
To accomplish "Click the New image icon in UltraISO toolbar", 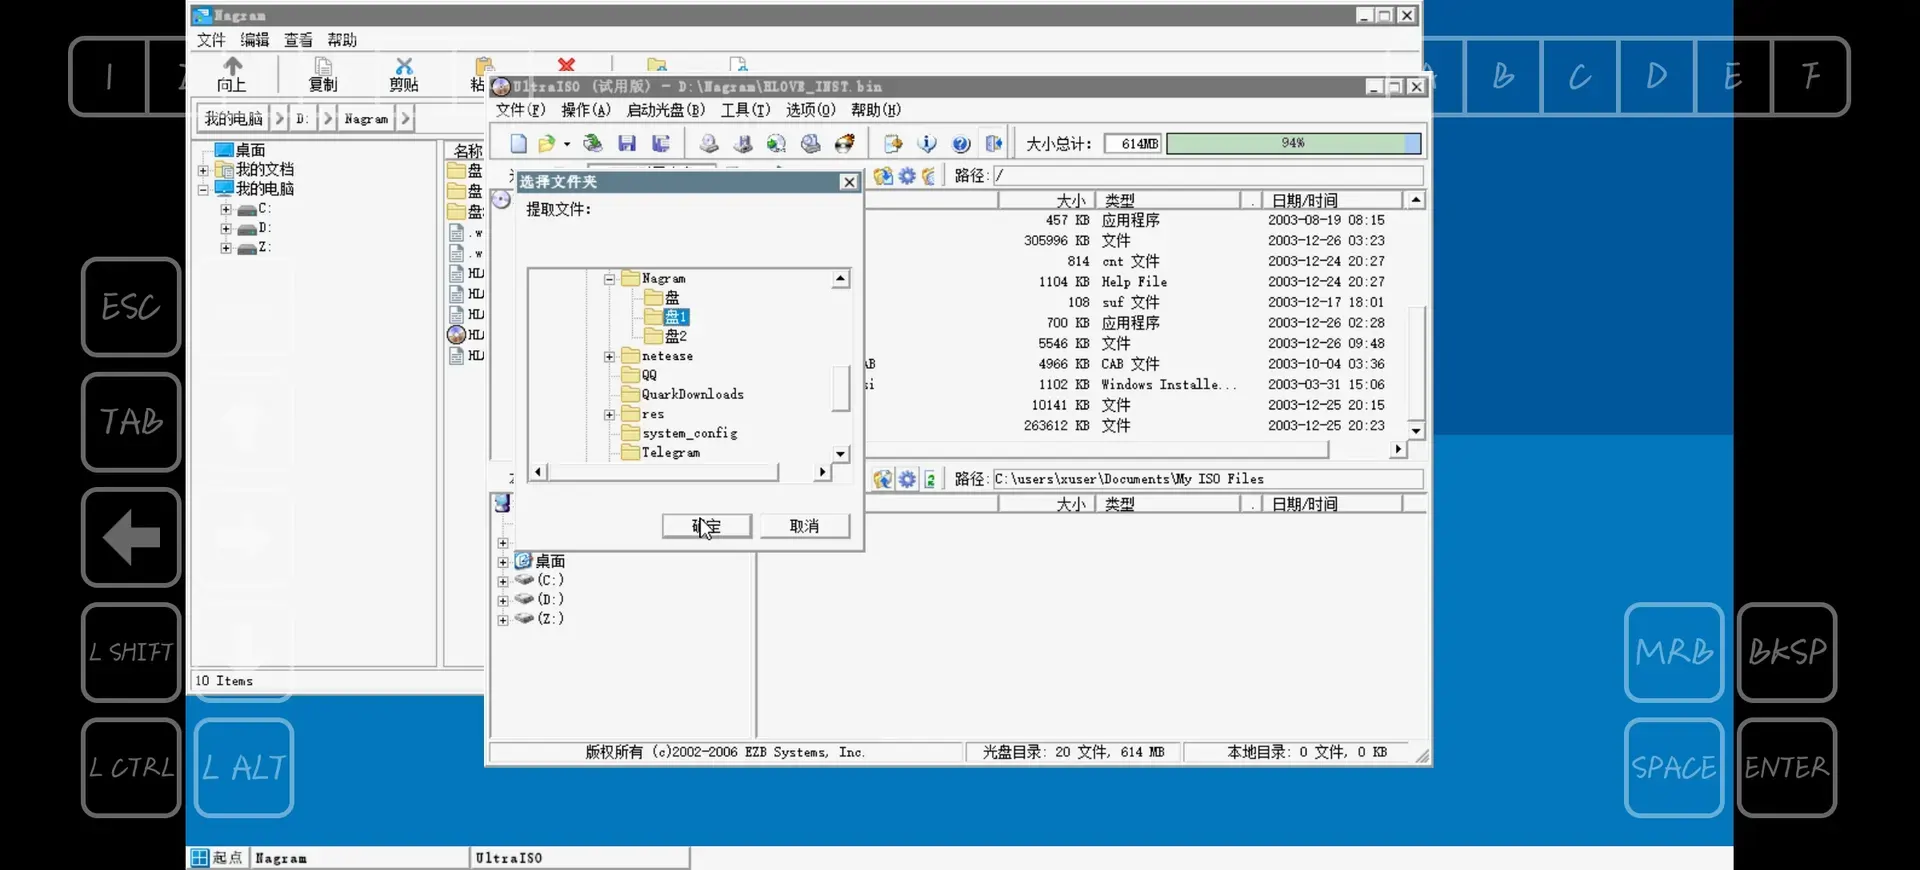I will click(518, 144).
